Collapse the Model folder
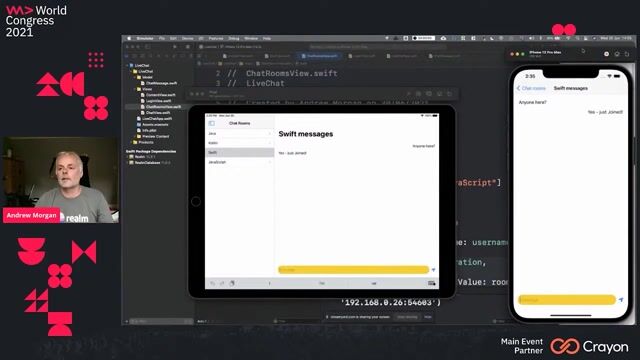The image size is (640, 360). coord(135,77)
